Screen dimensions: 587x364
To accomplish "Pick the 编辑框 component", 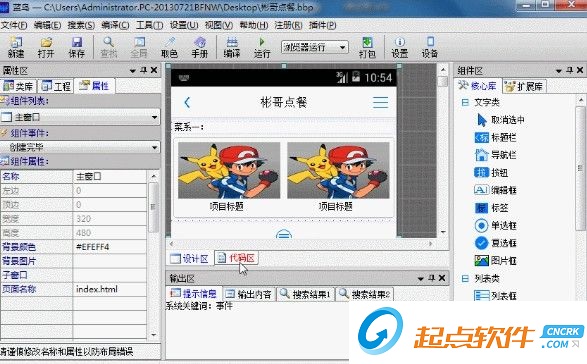I will (x=496, y=190).
